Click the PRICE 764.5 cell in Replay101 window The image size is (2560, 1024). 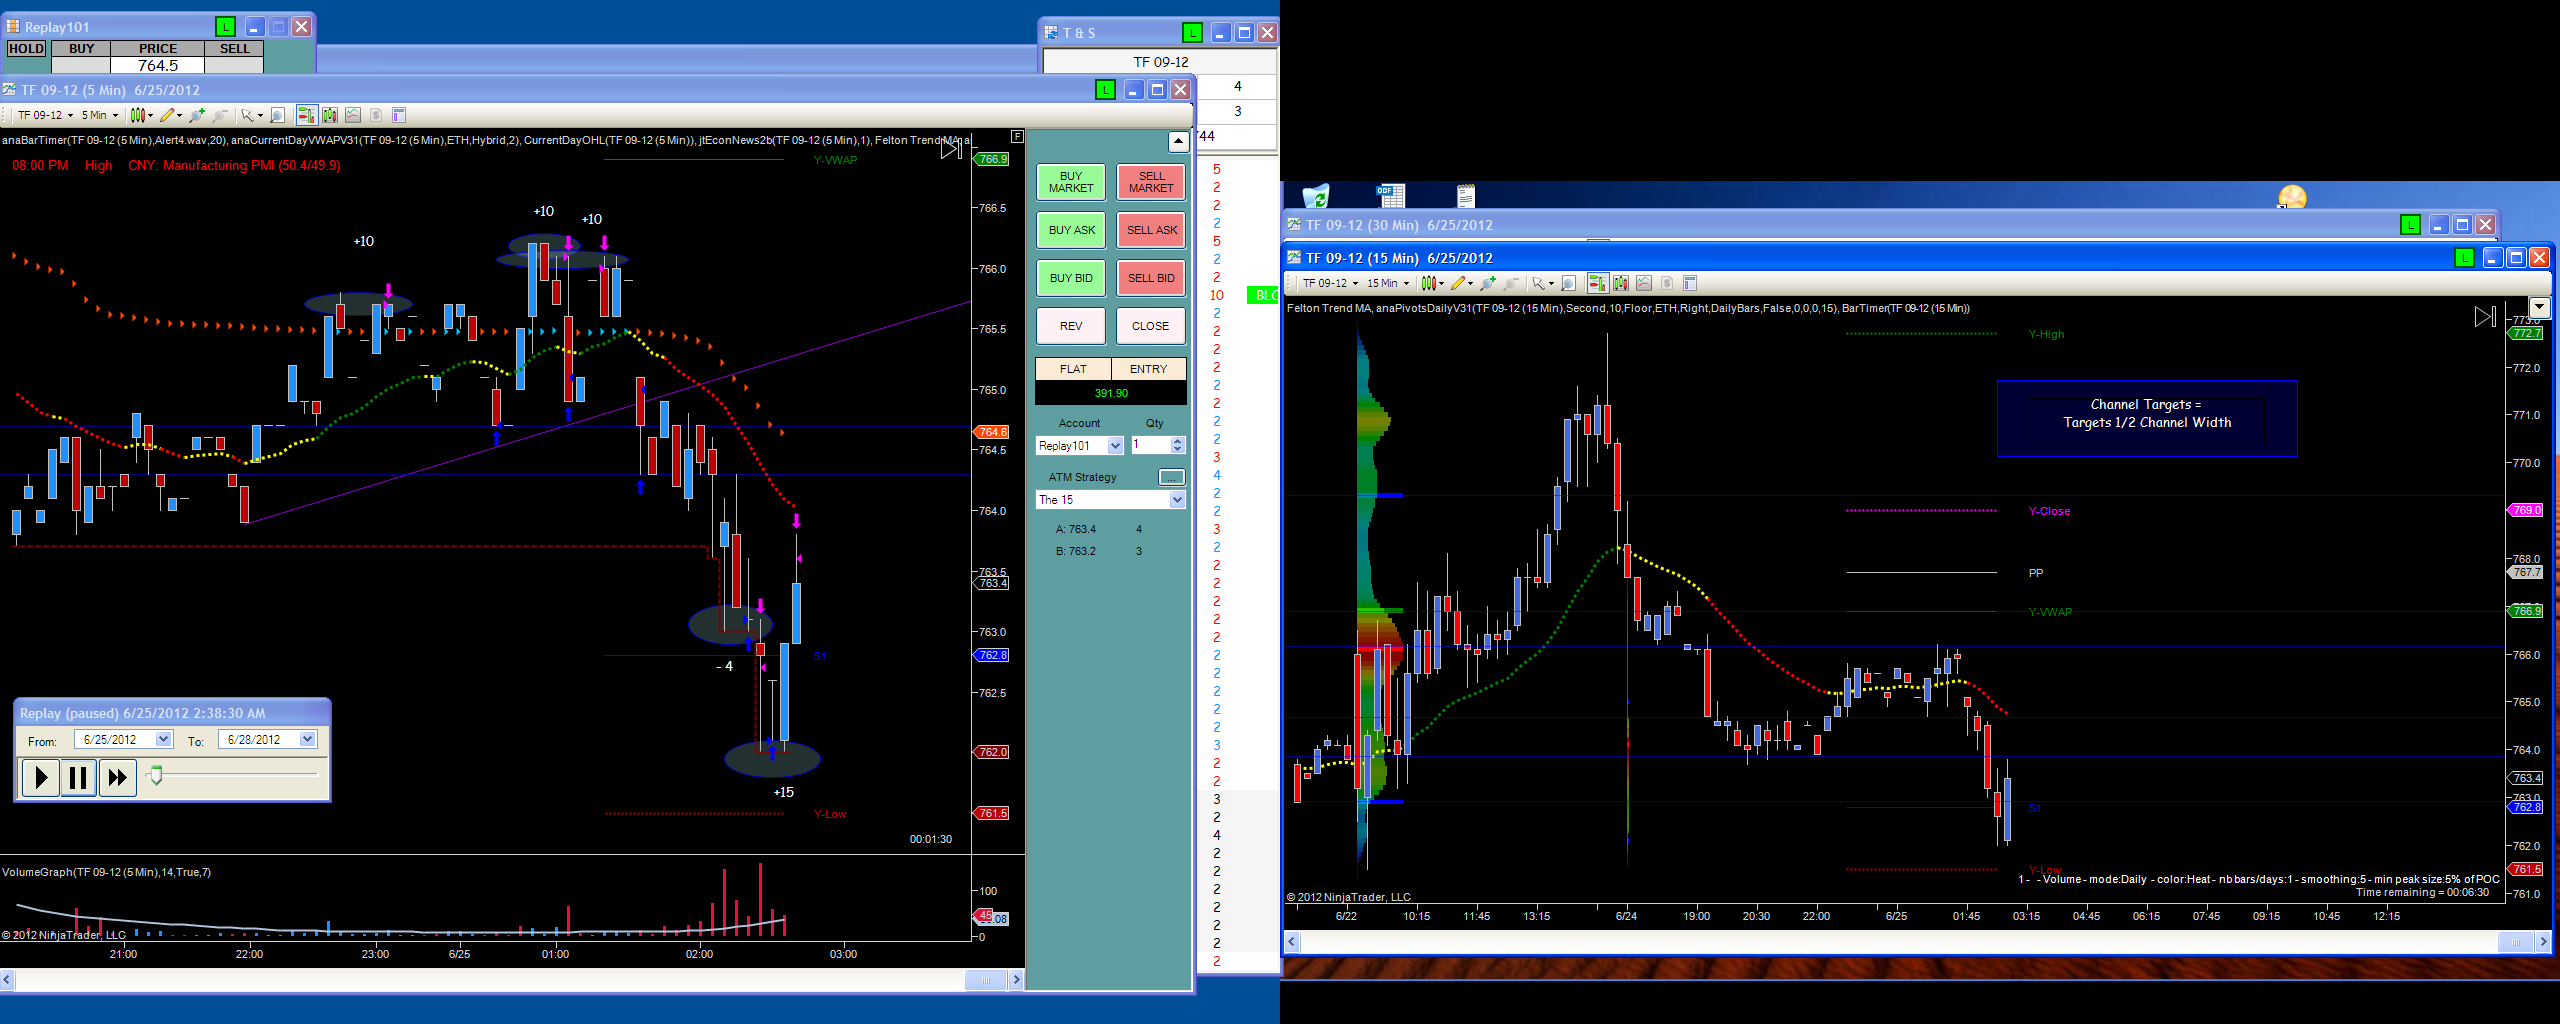[158, 65]
